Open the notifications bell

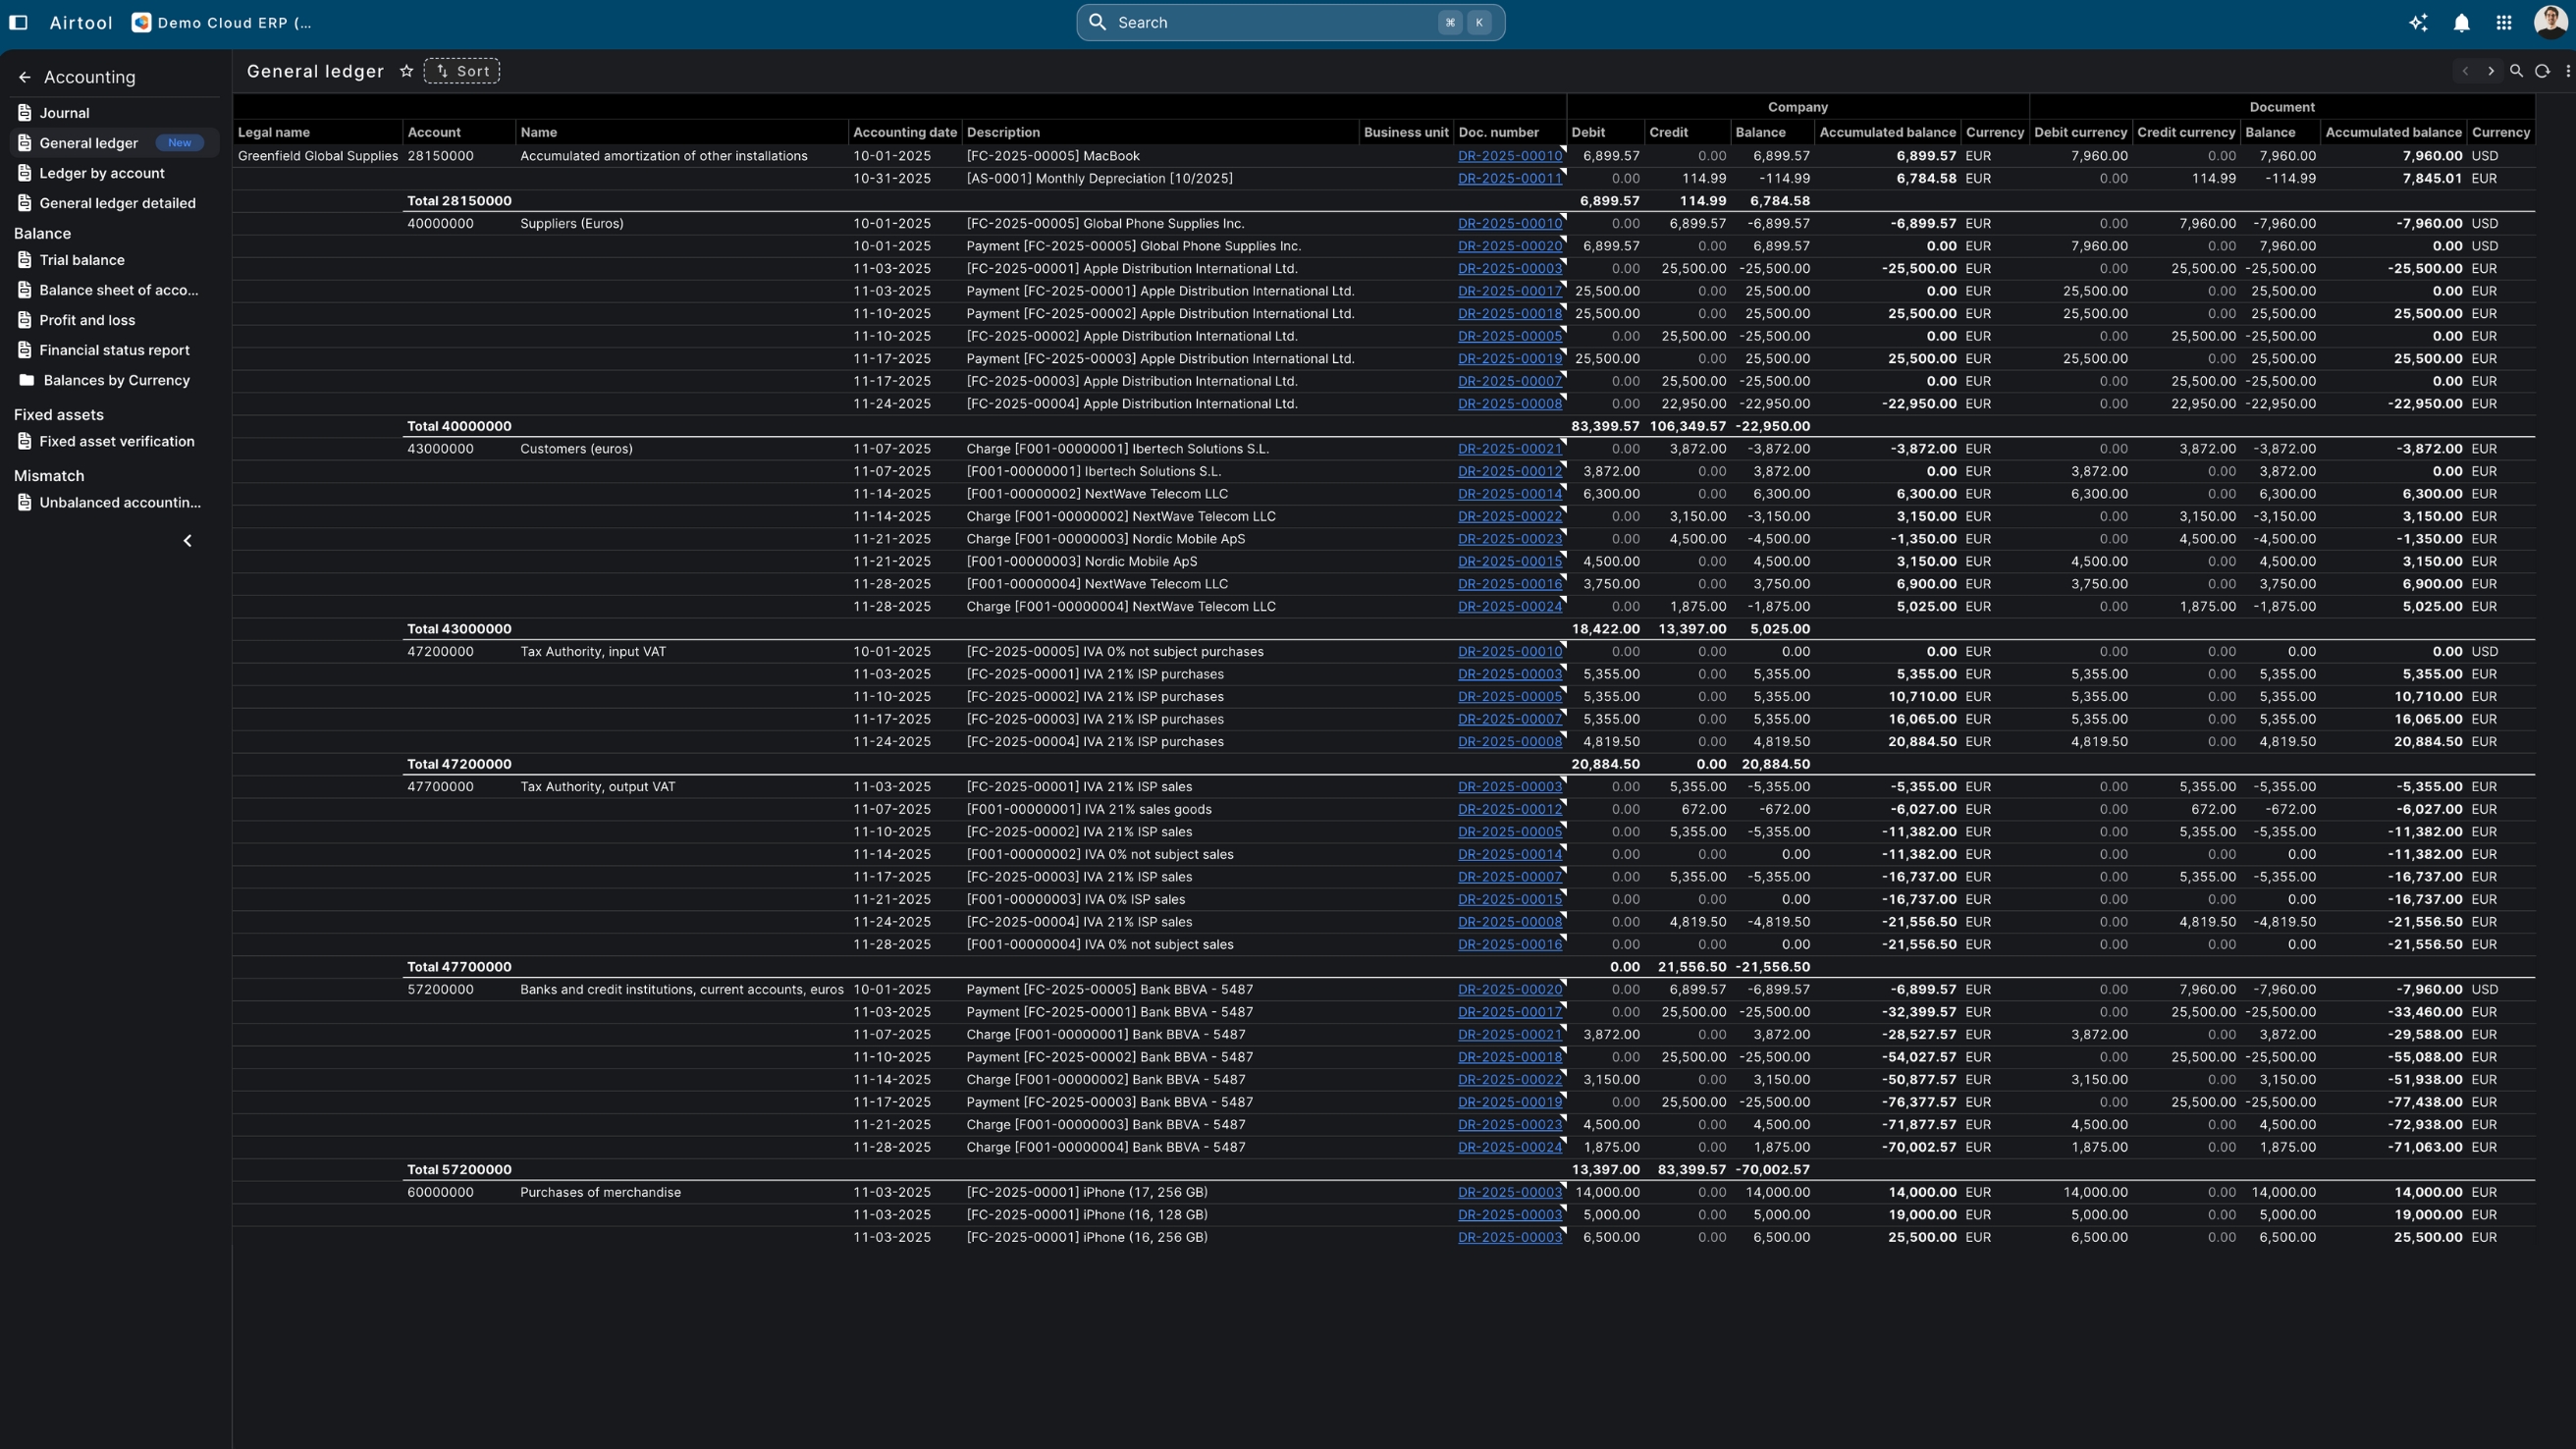[x=2461, y=23]
